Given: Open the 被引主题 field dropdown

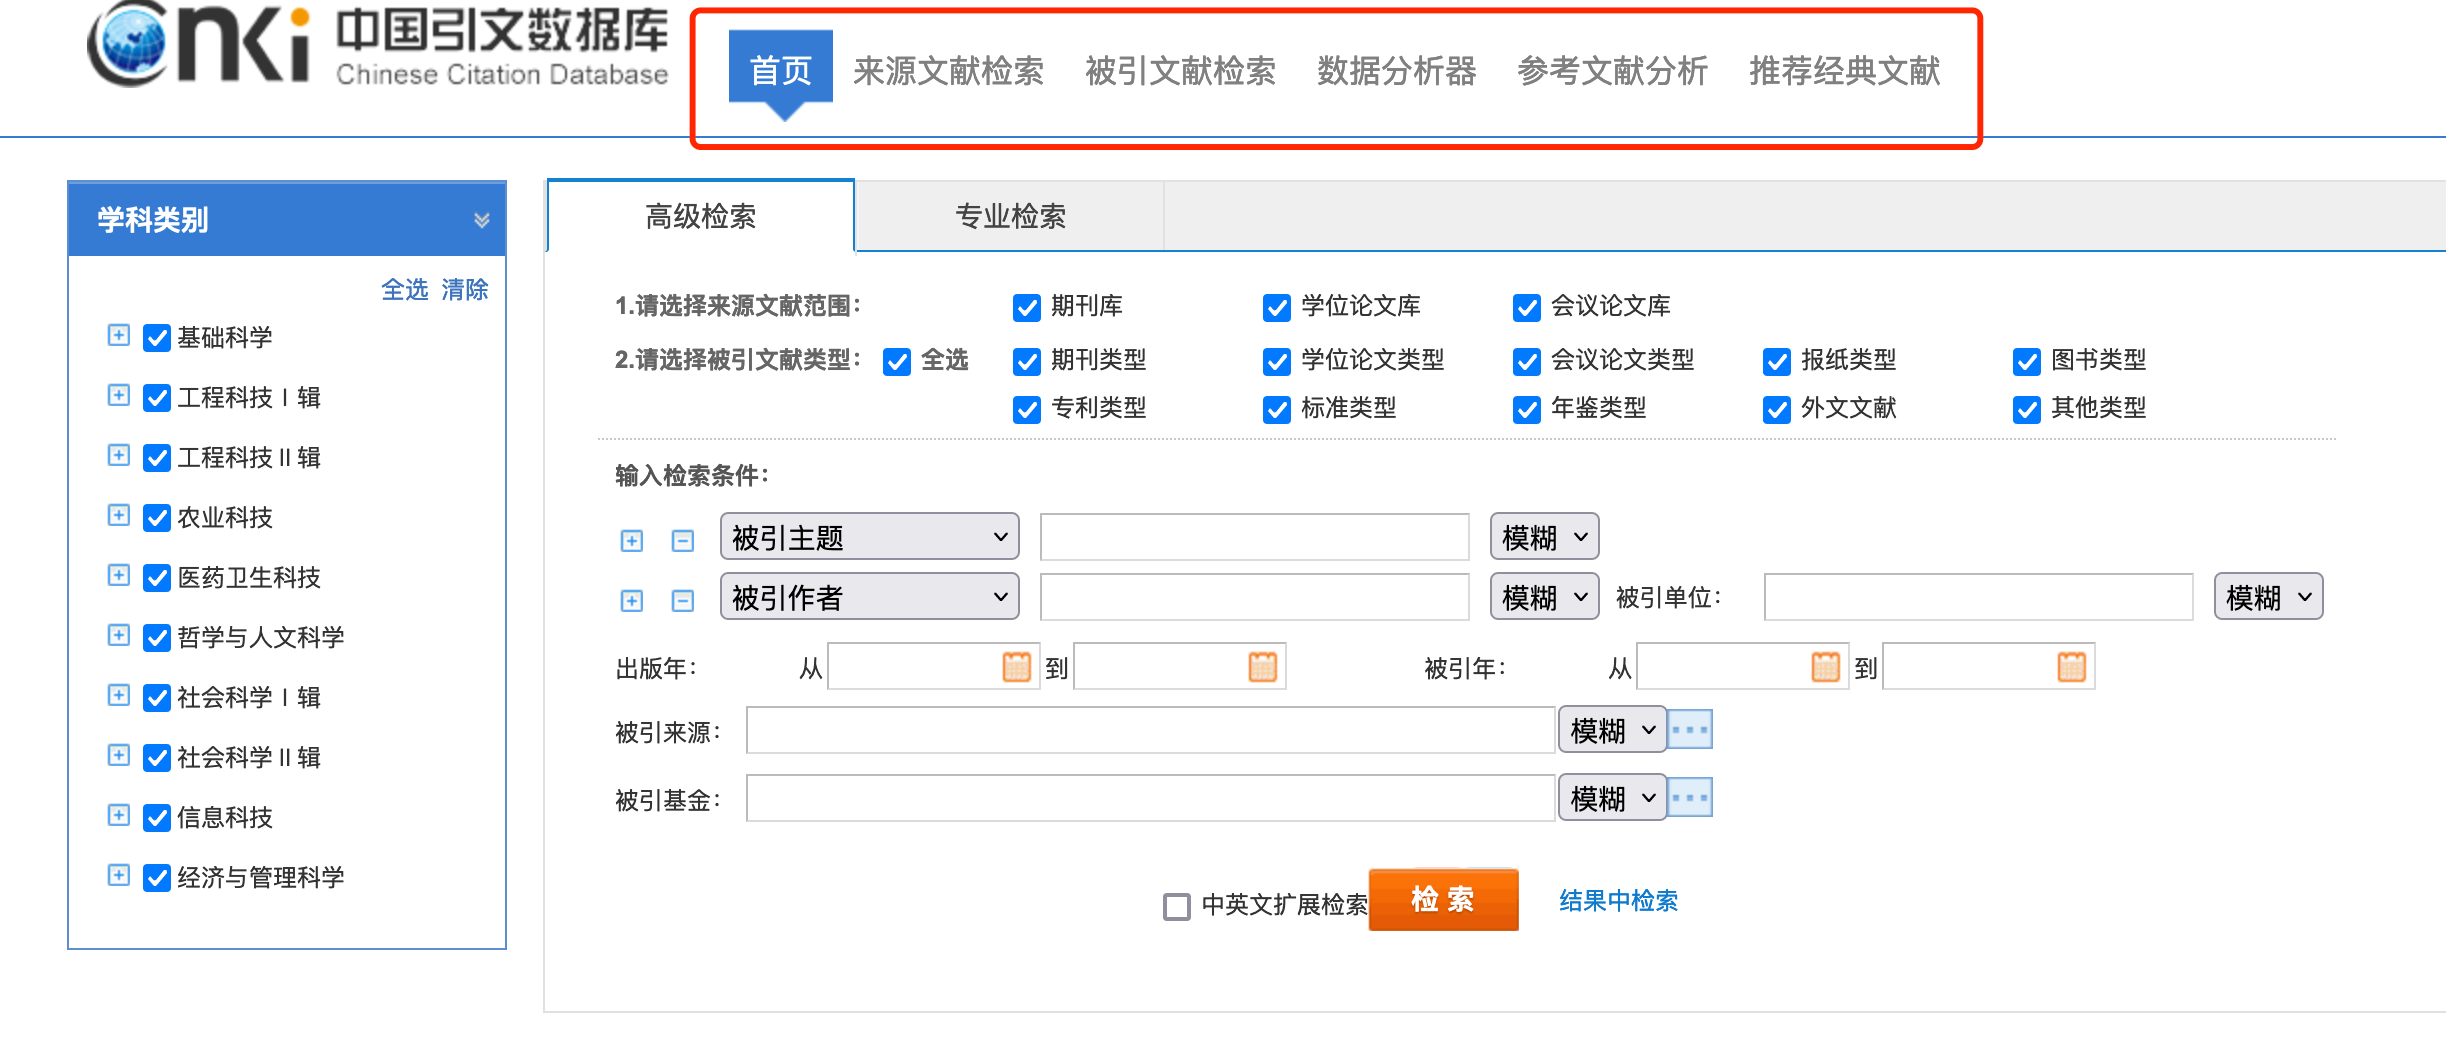Looking at the screenshot, I should [x=869, y=538].
